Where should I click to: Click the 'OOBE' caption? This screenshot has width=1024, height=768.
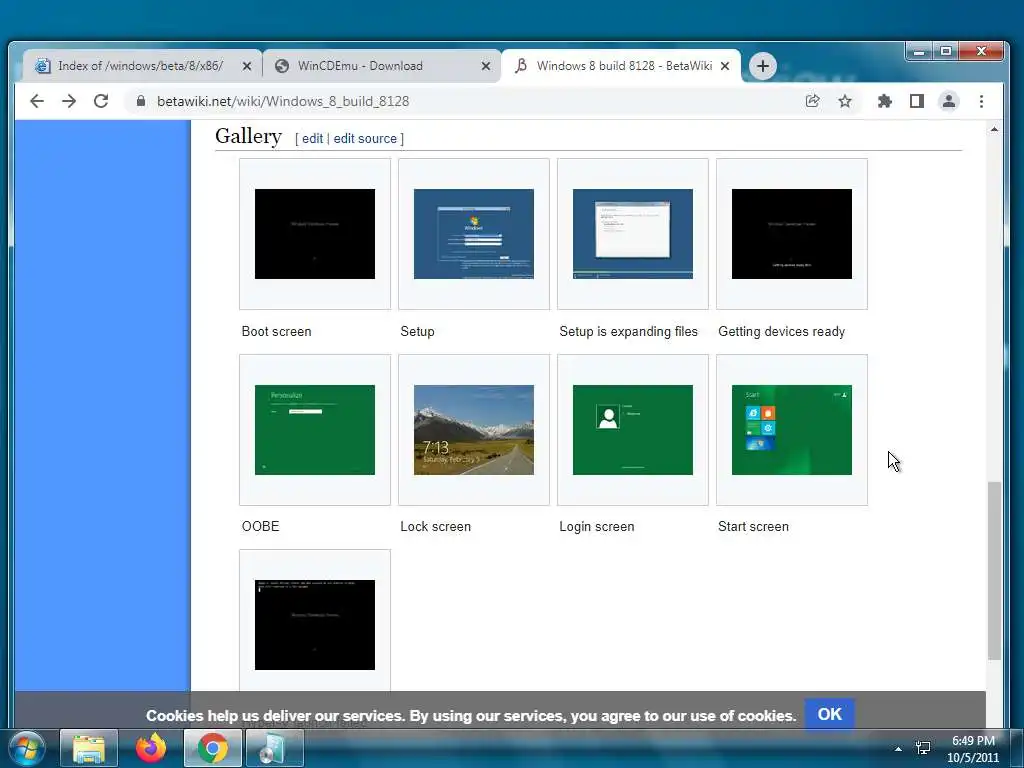tap(261, 526)
